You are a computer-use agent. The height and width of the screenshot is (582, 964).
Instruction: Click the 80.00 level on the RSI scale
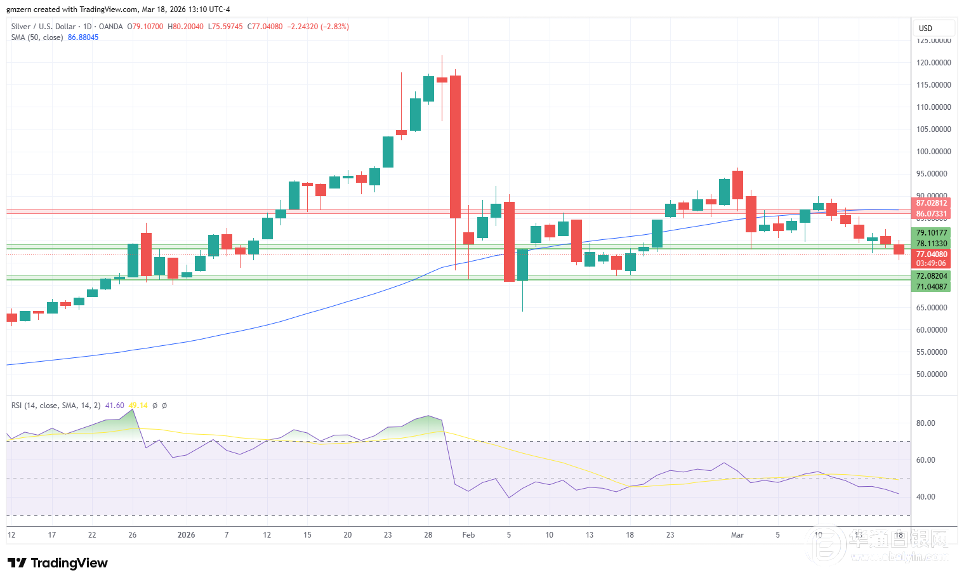925,423
